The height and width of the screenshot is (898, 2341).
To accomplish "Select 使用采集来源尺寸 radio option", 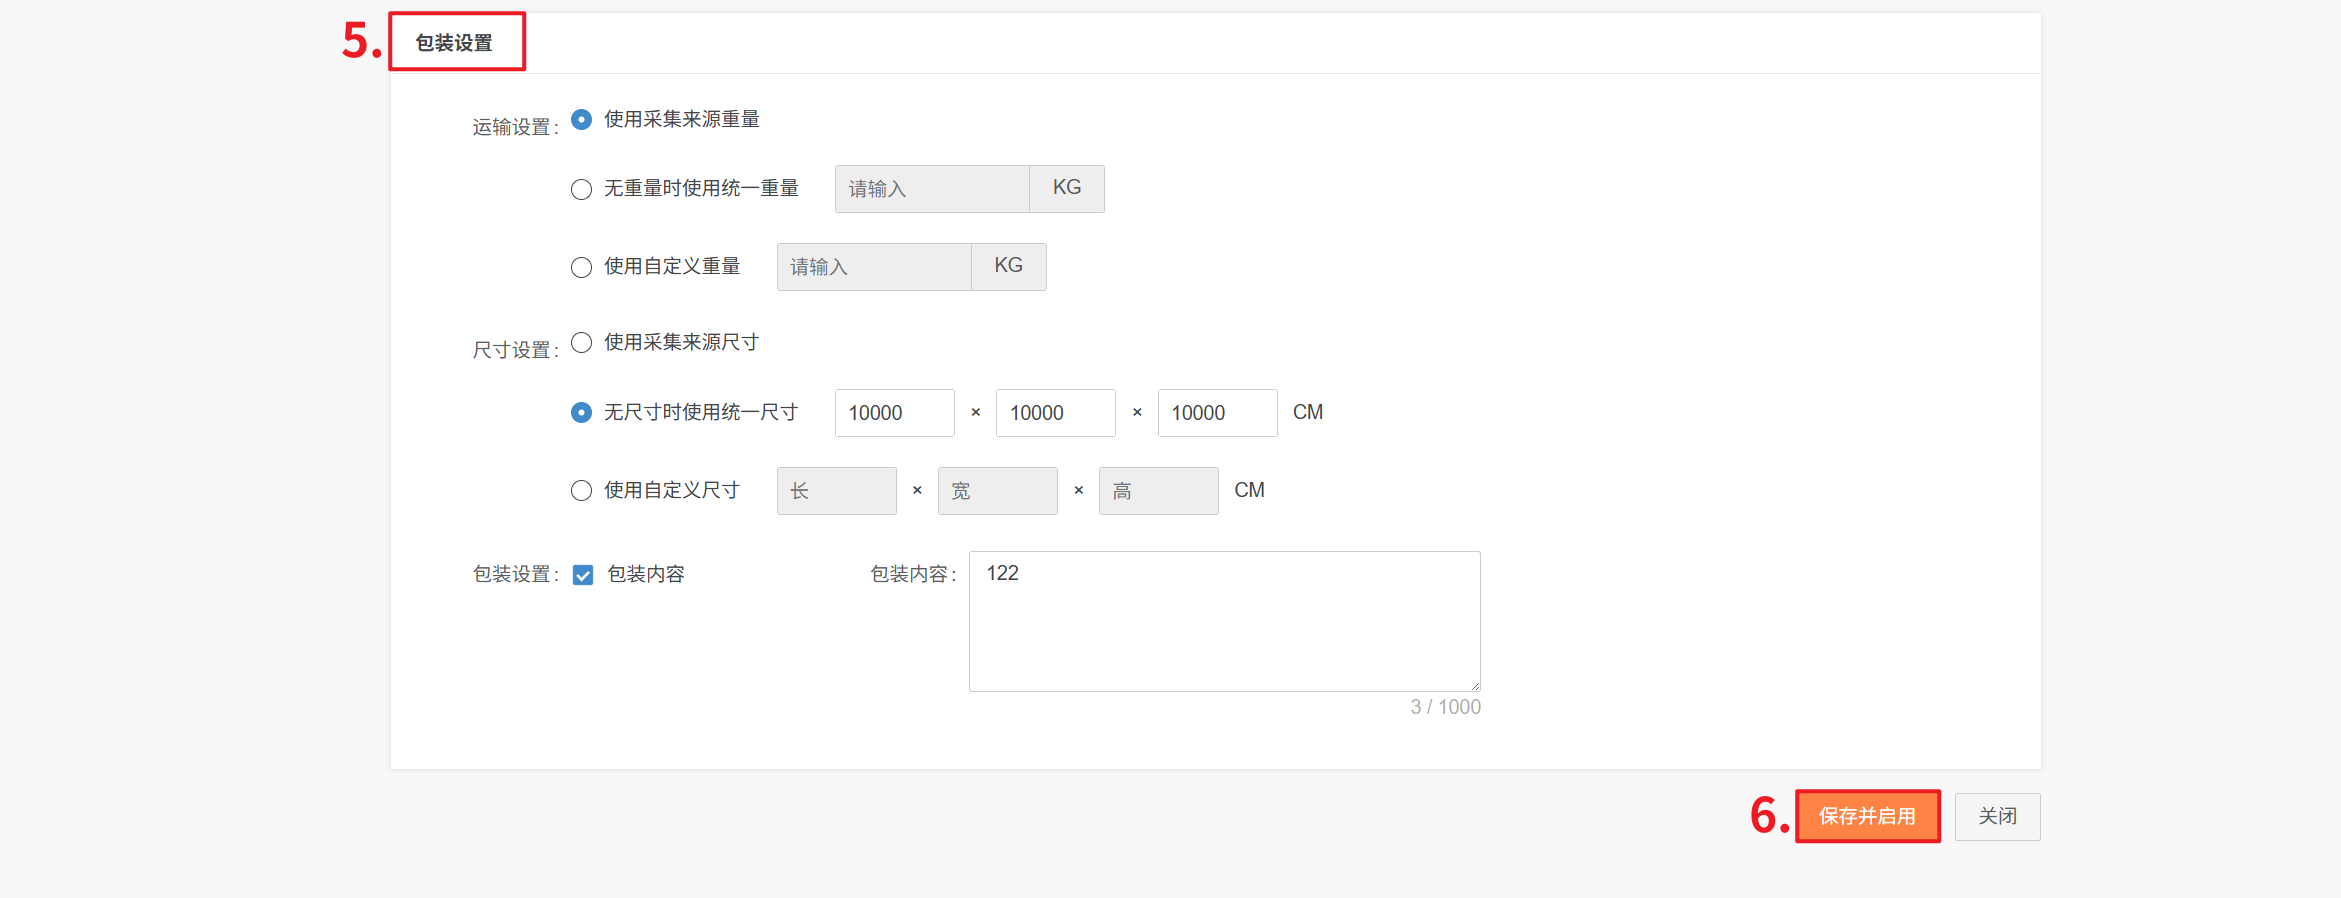I will (x=581, y=343).
